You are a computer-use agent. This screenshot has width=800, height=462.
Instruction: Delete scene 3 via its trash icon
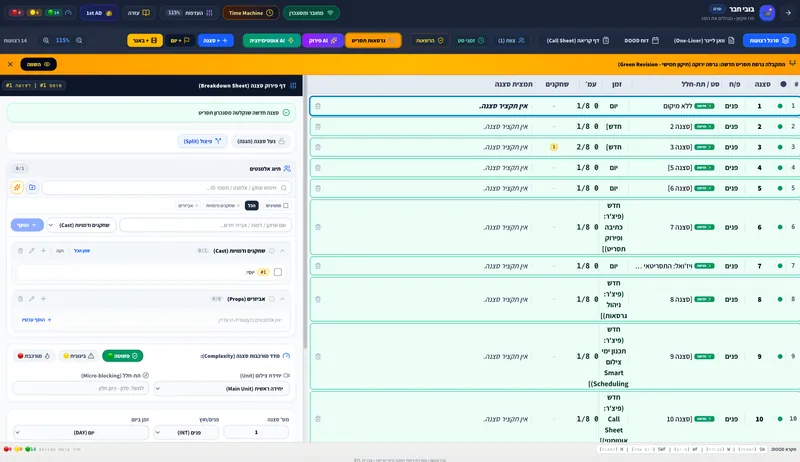(x=318, y=147)
